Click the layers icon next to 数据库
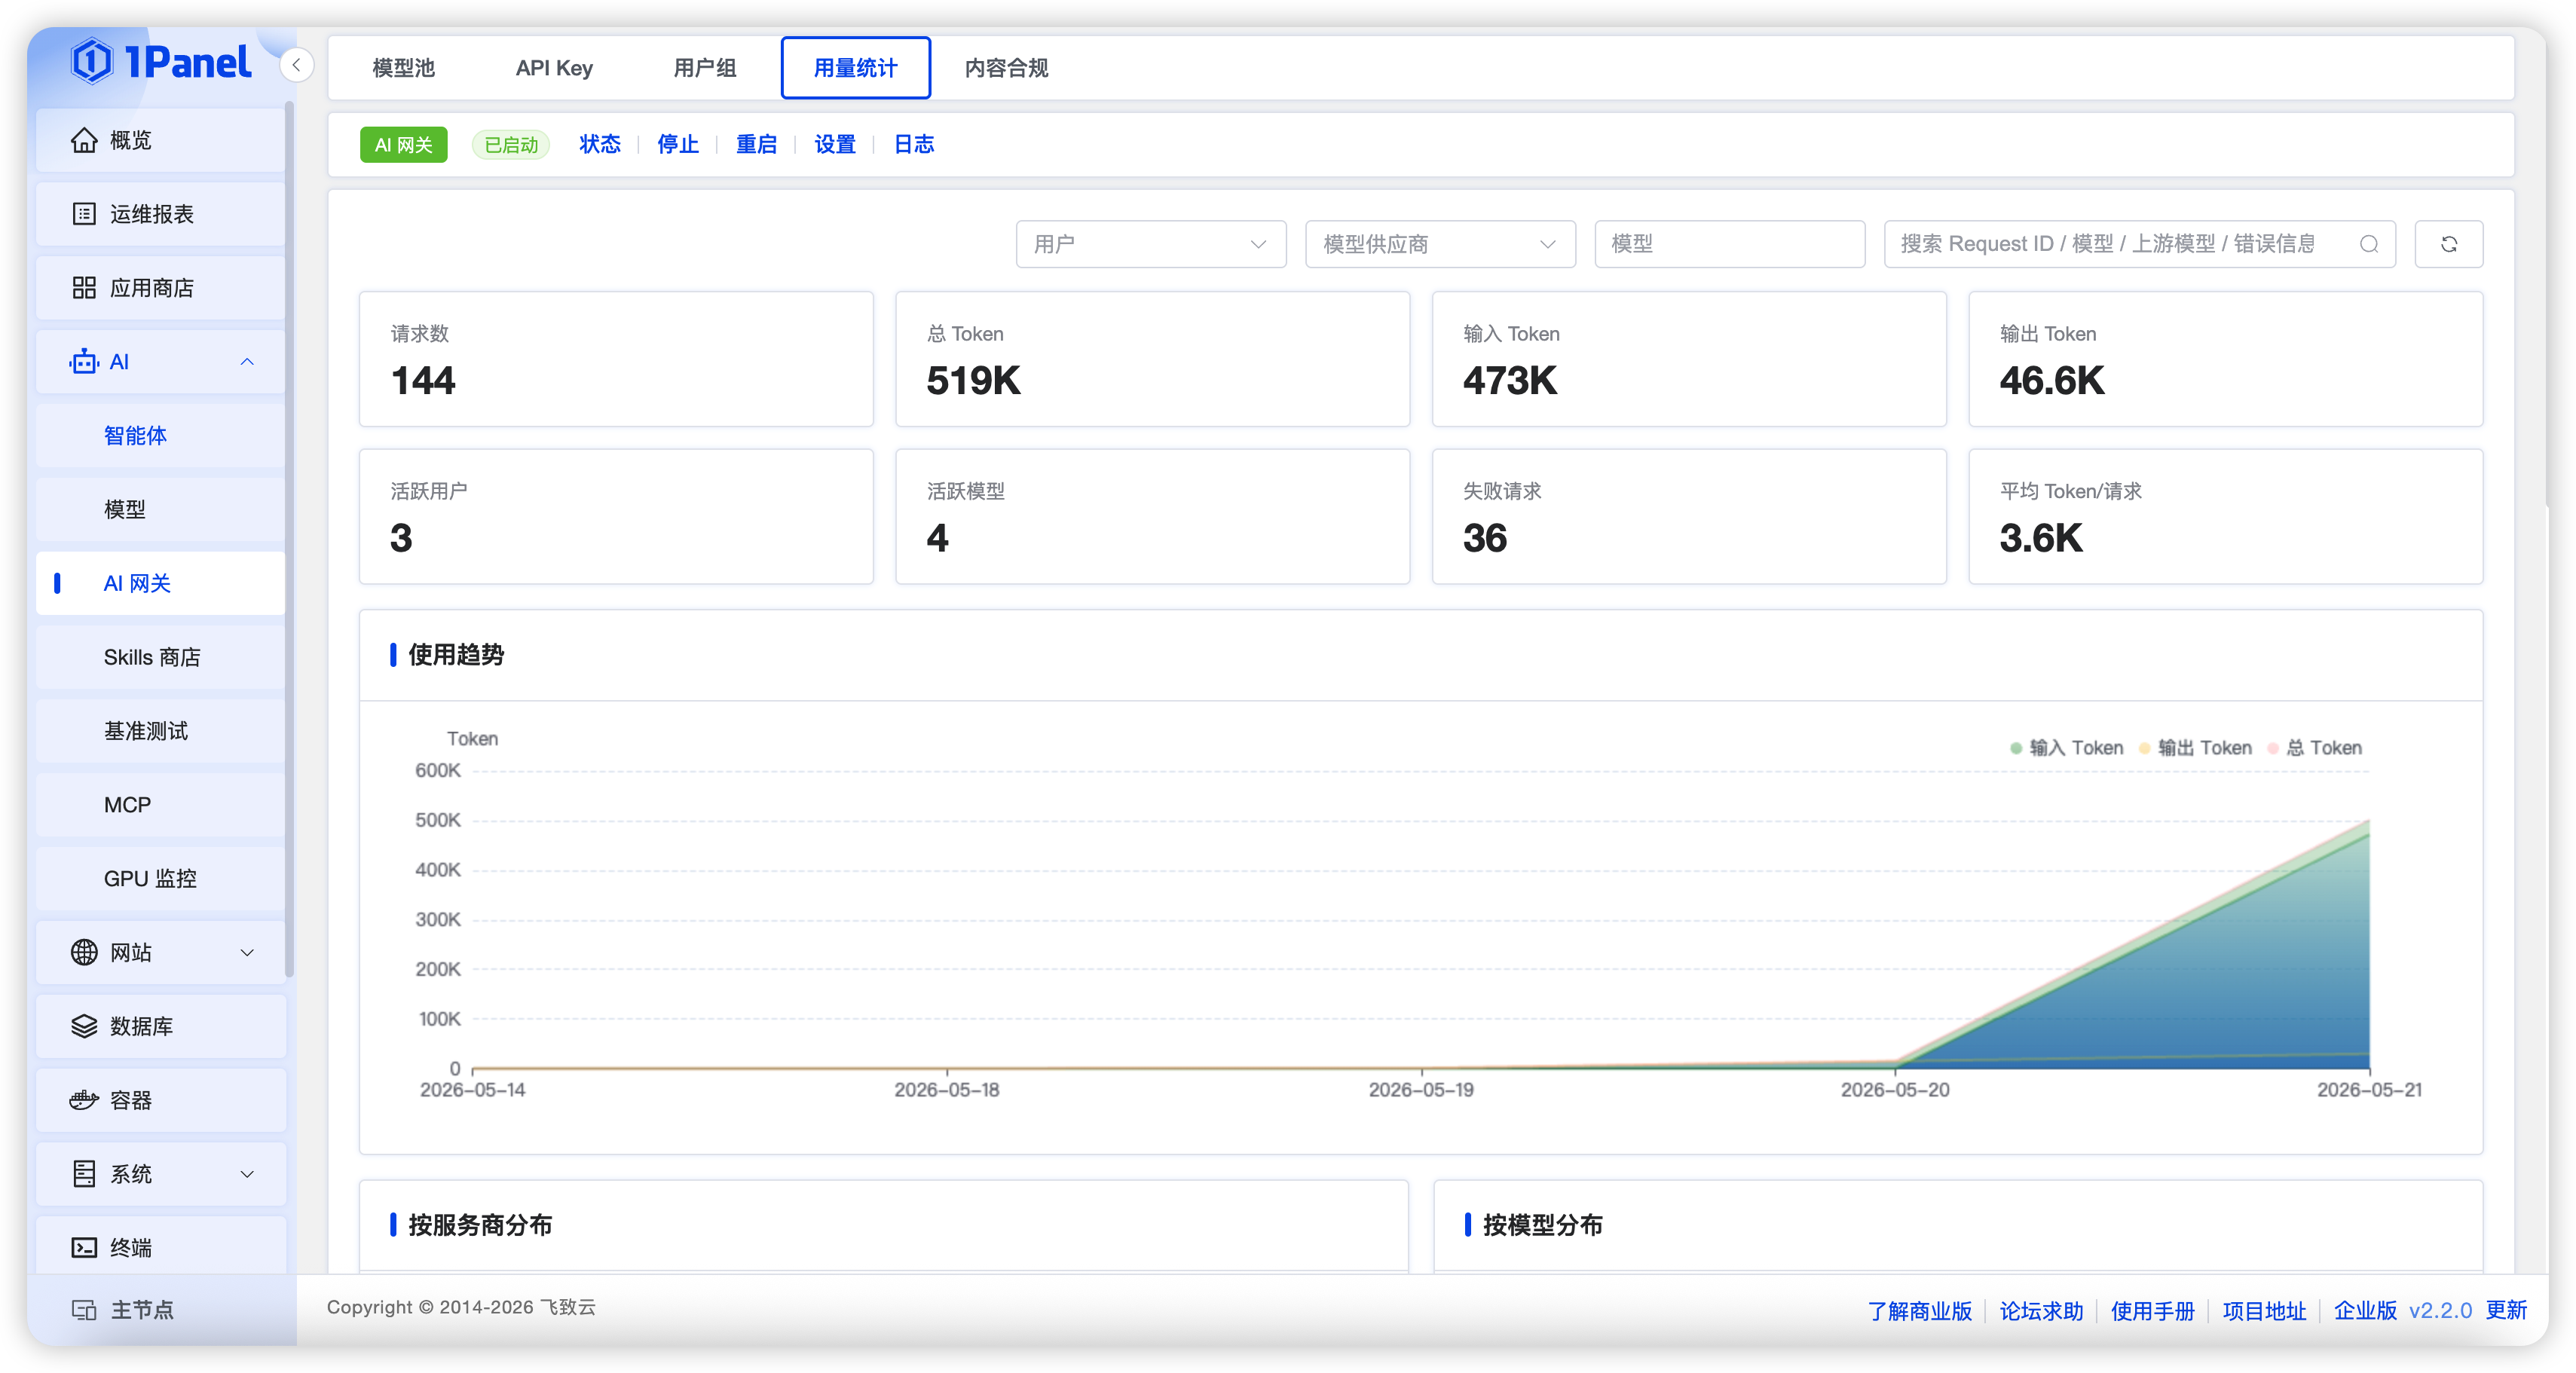Screen dimensions: 2576x1373 pos(84,1026)
